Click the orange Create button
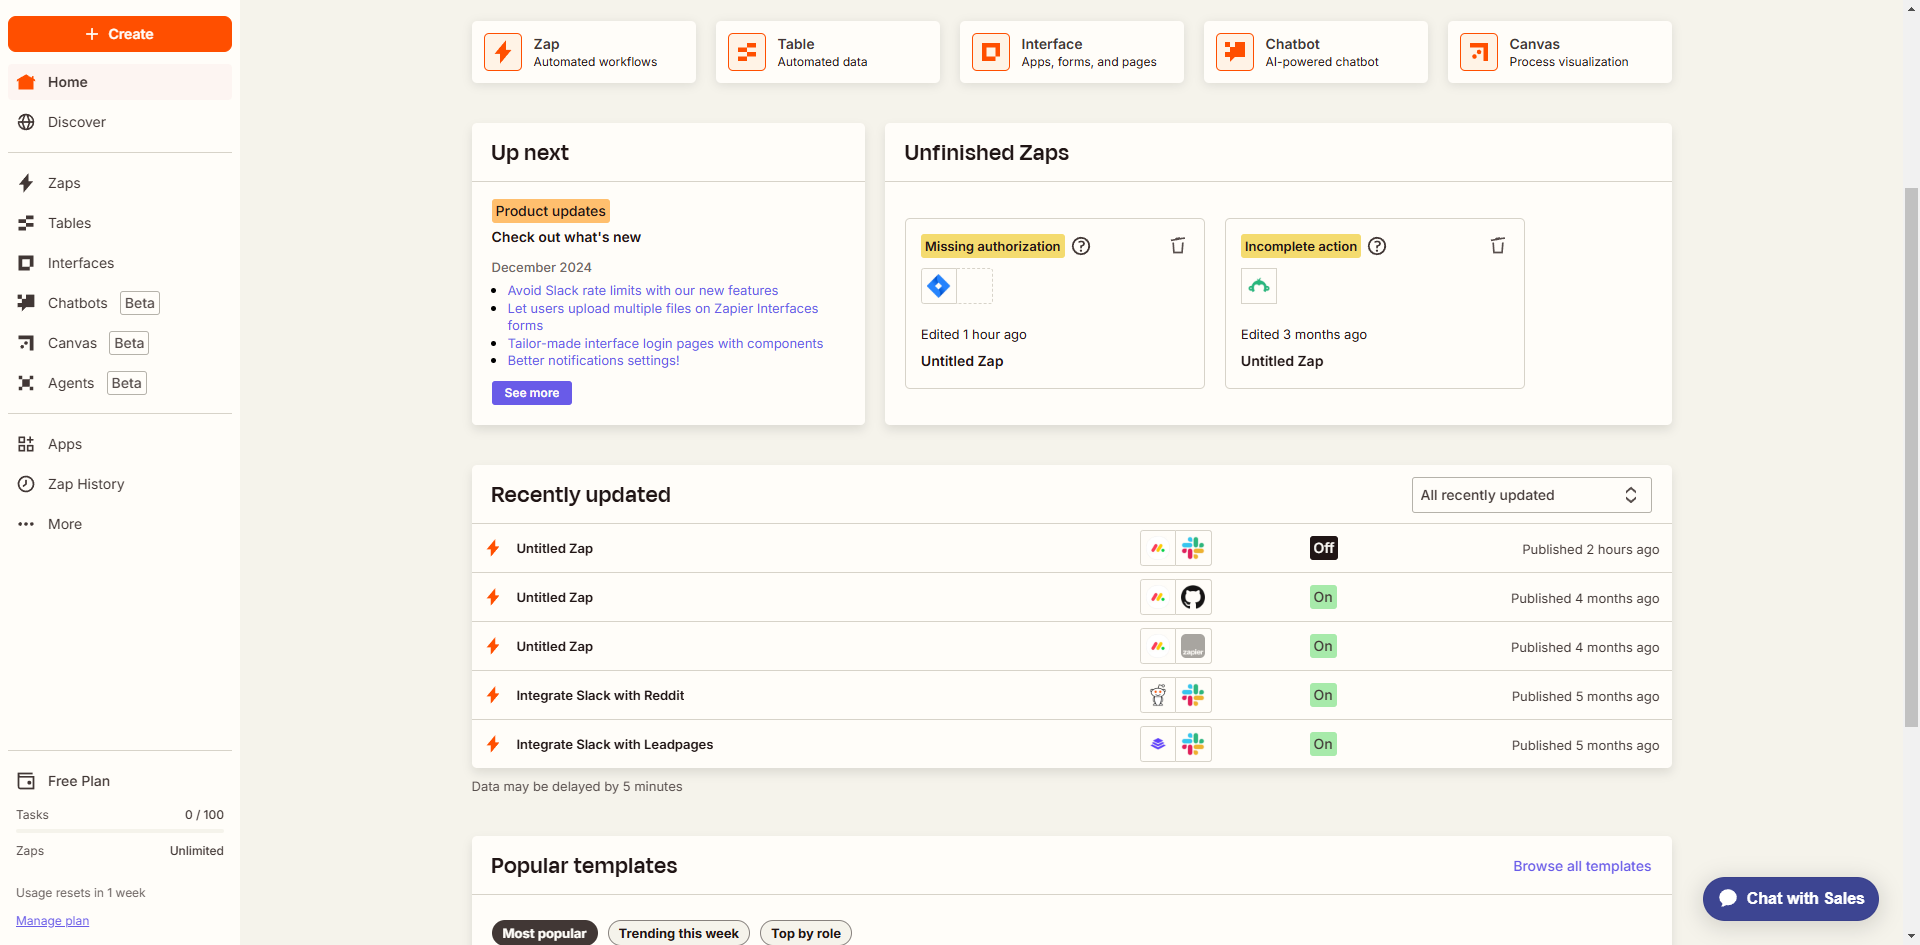This screenshot has width=1920, height=945. [x=120, y=34]
